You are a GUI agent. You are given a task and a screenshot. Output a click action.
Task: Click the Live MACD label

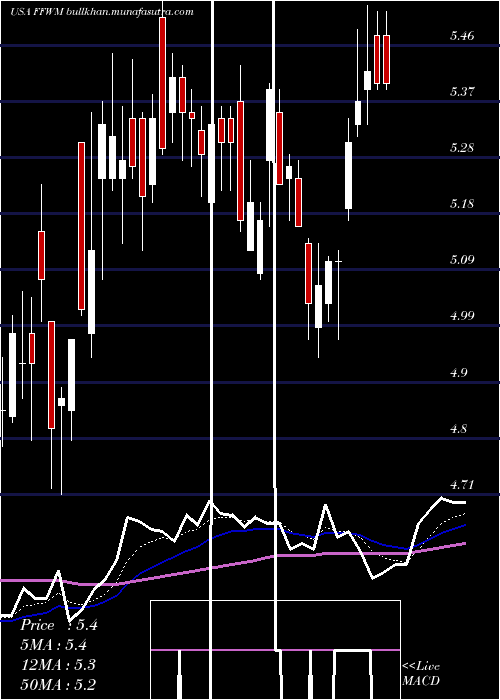[x=421, y=674]
